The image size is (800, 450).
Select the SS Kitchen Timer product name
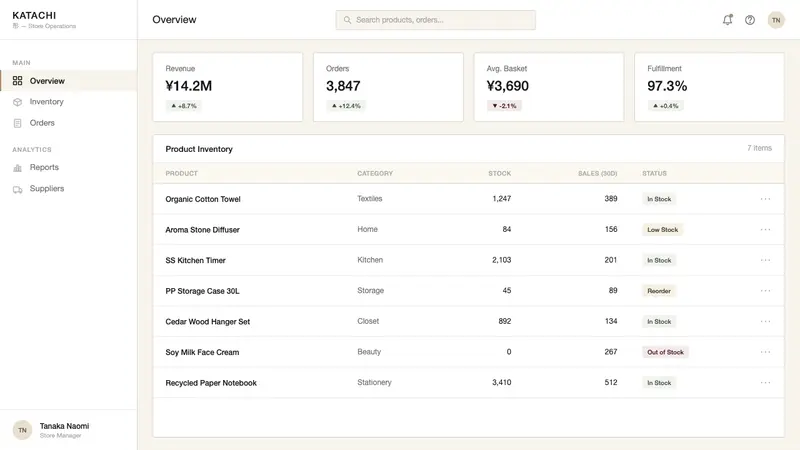[x=195, y=260]
